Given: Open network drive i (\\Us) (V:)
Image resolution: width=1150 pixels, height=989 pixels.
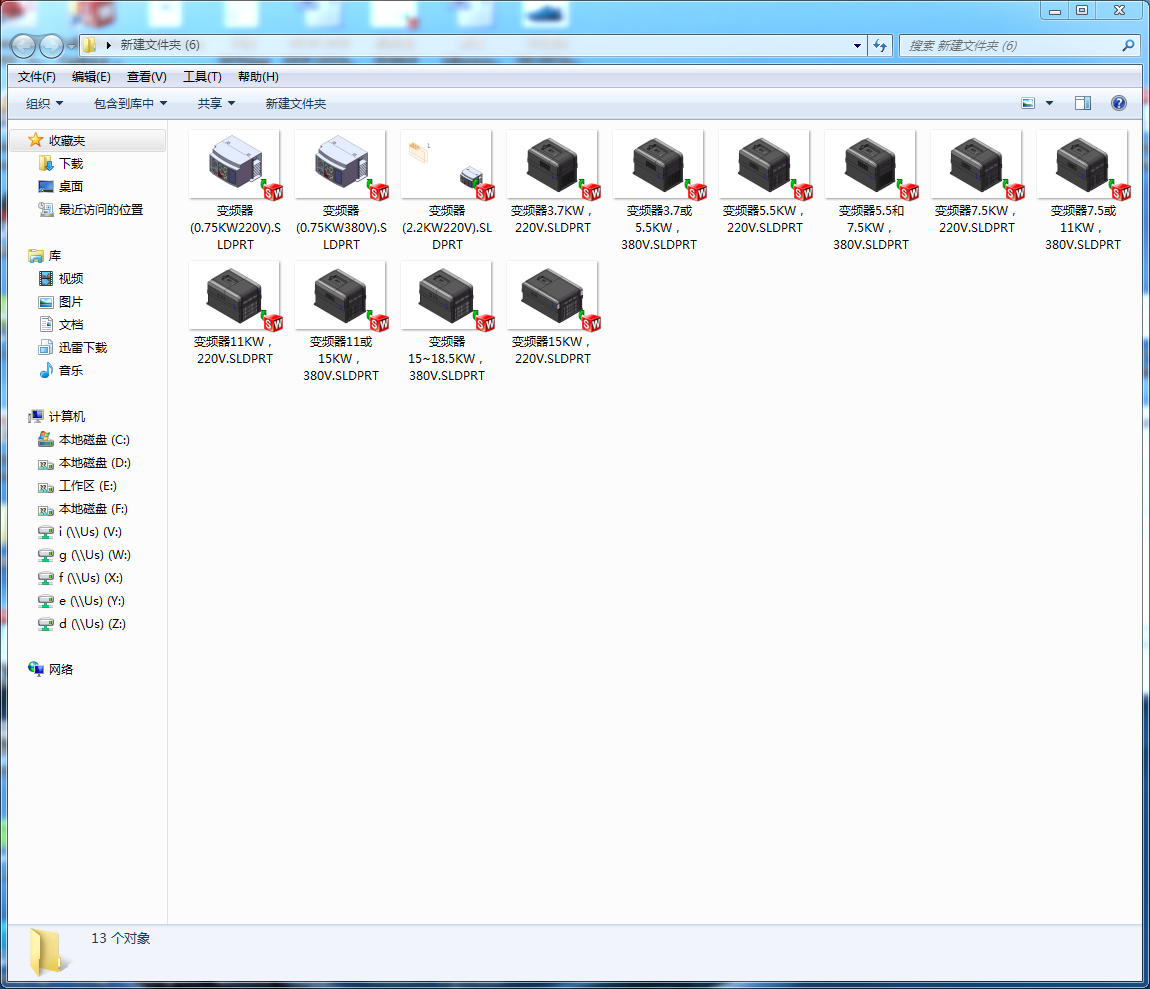Looking at the screenshot, I should [90, 532].
